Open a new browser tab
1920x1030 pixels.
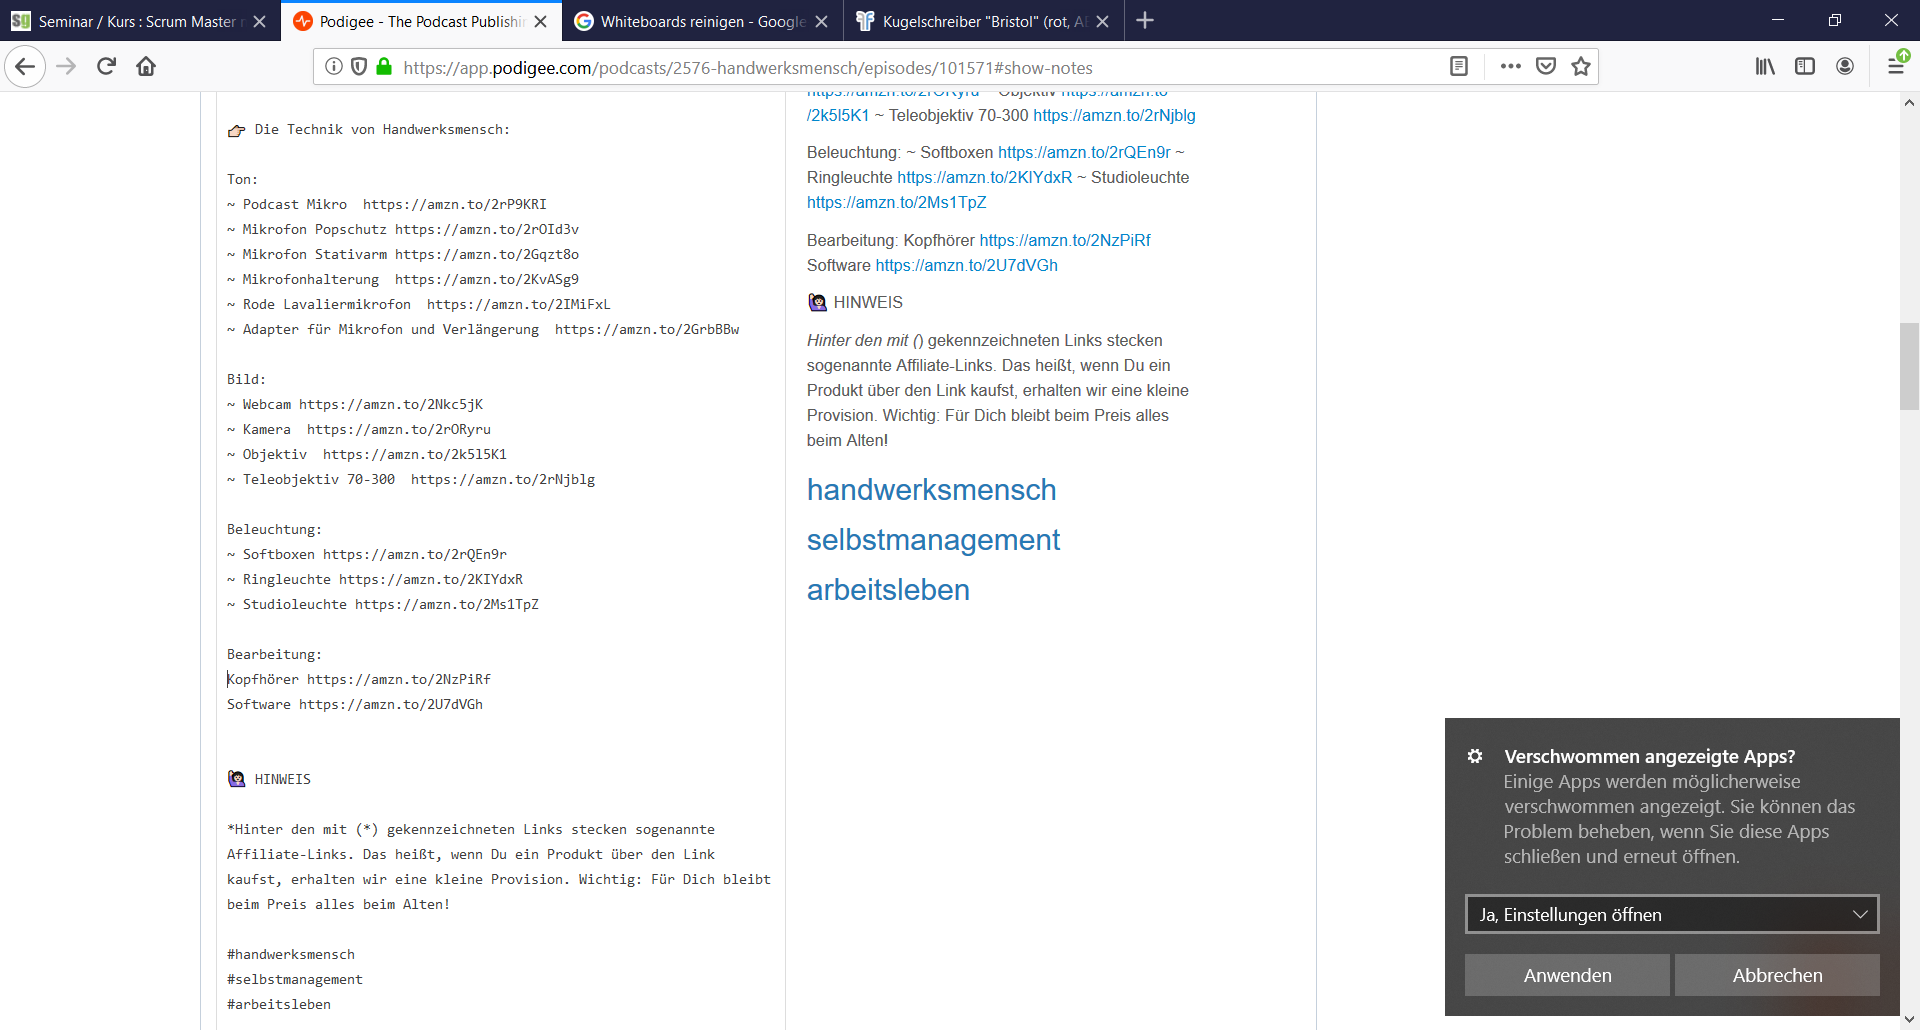coord(1145,21)
